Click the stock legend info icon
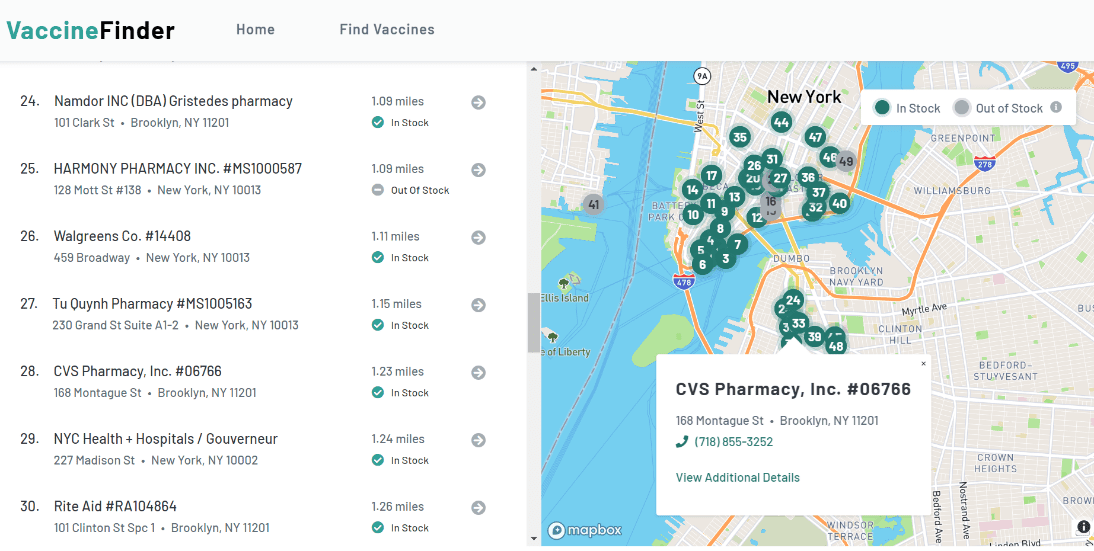 [1056, 107]
